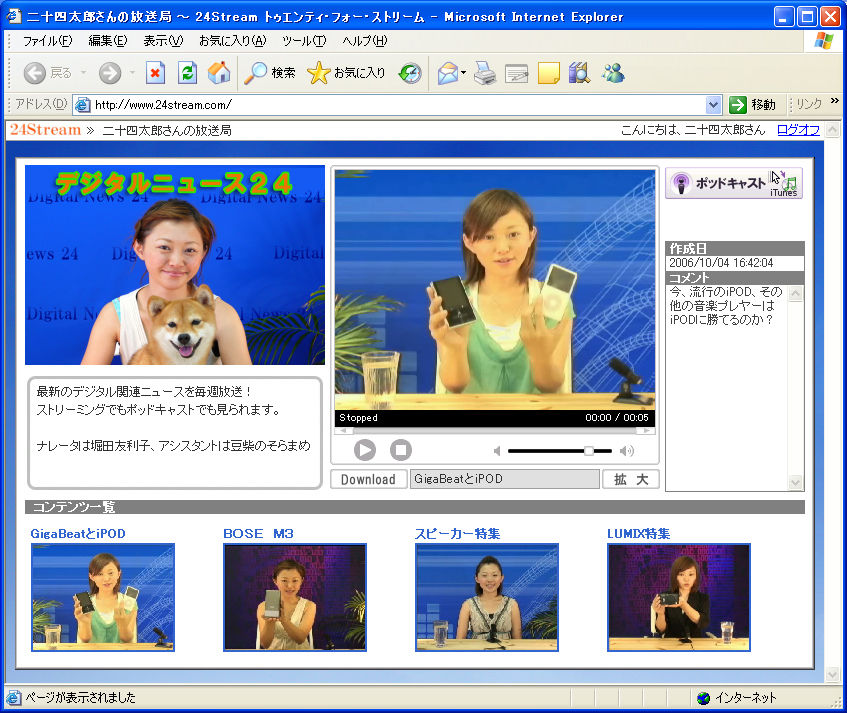Image resolution: width=847 pixels, height=713 pixels.
Task: Click the Print icon in toolbar
Action: (x=485, y=73)
